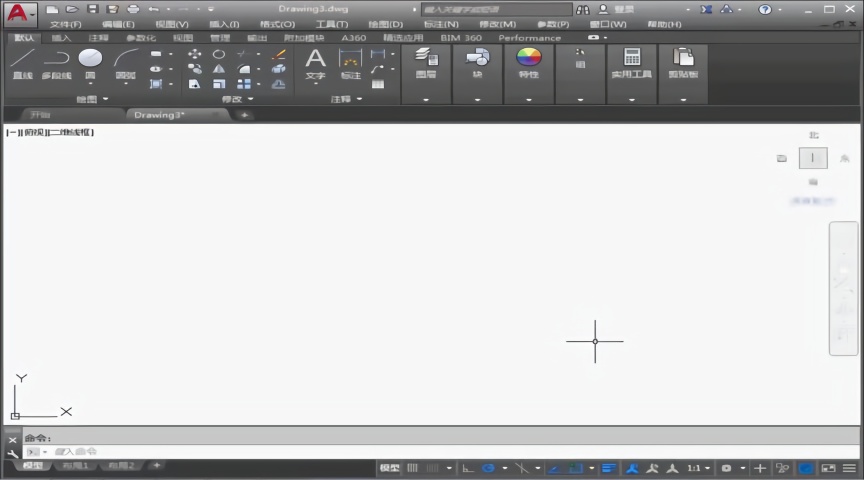Select the Line (直线) tool

(x=23, y=63)
